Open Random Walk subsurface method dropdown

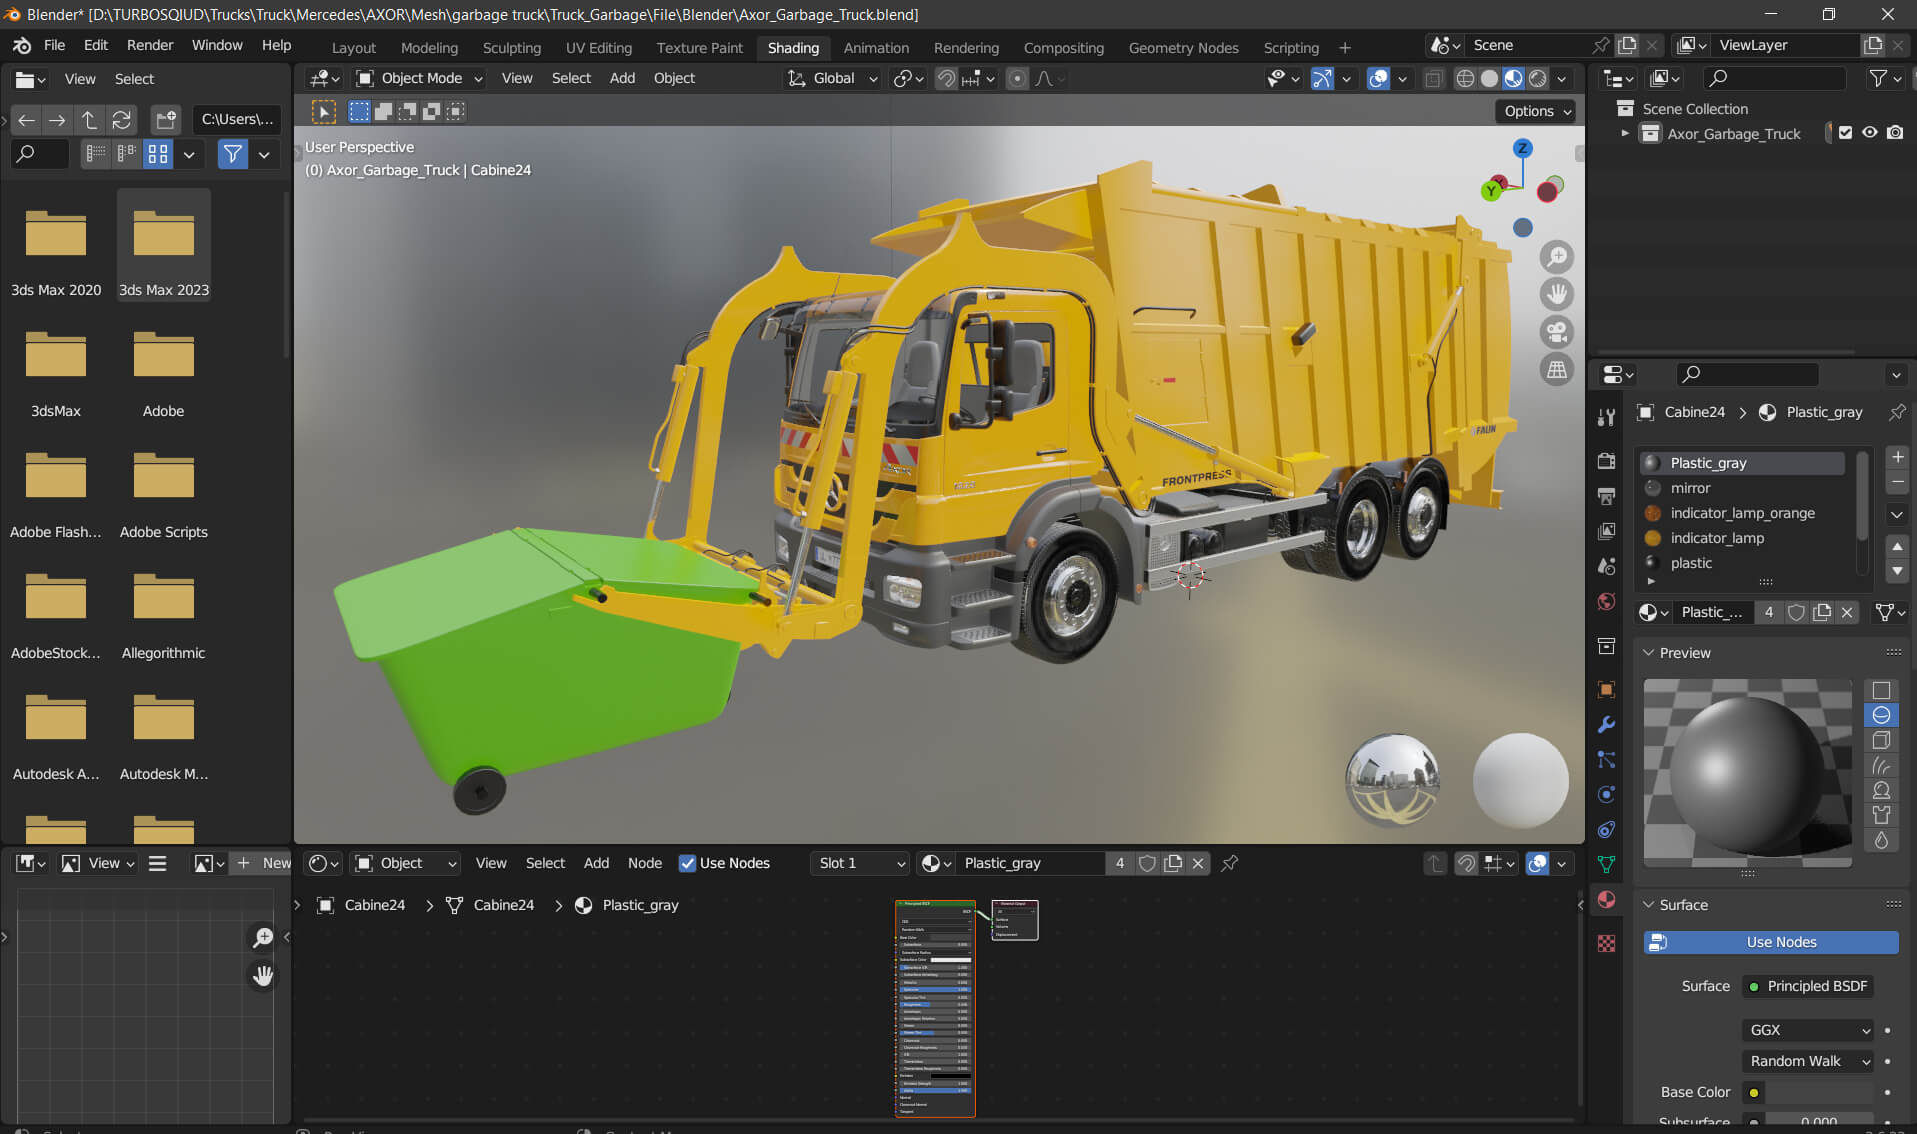pyautogui.click(x=1808, y=1061)
